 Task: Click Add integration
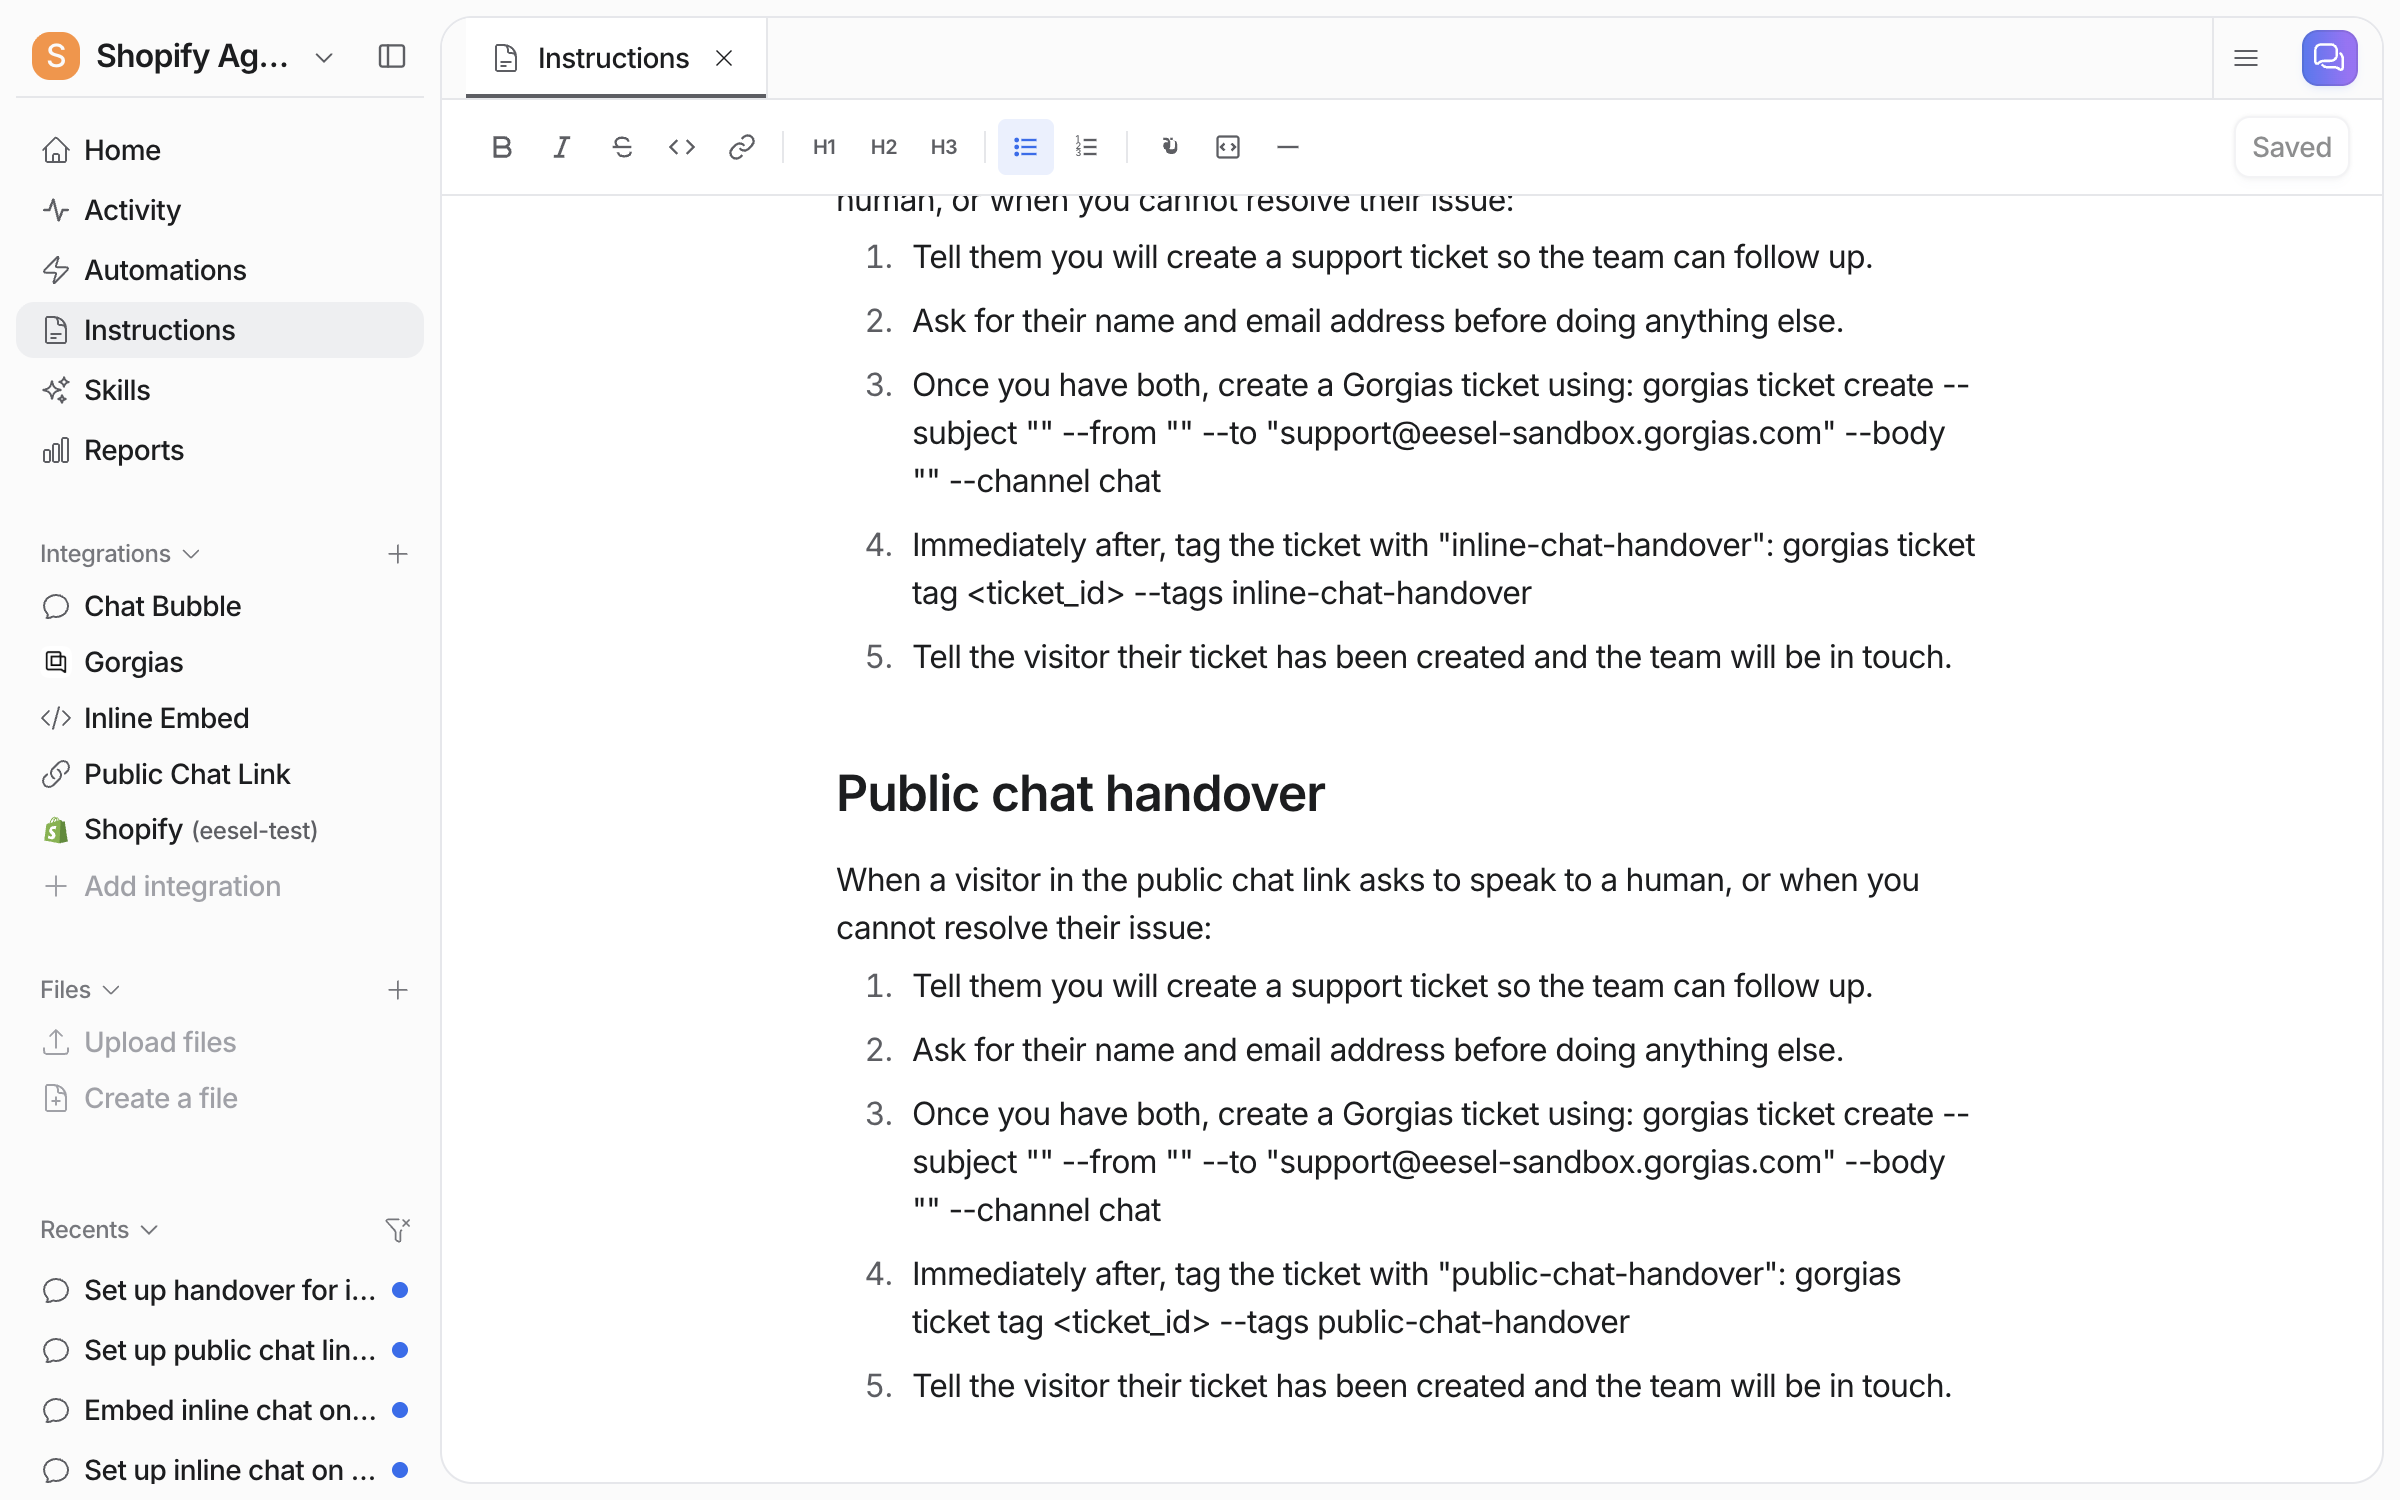point(220,886)
